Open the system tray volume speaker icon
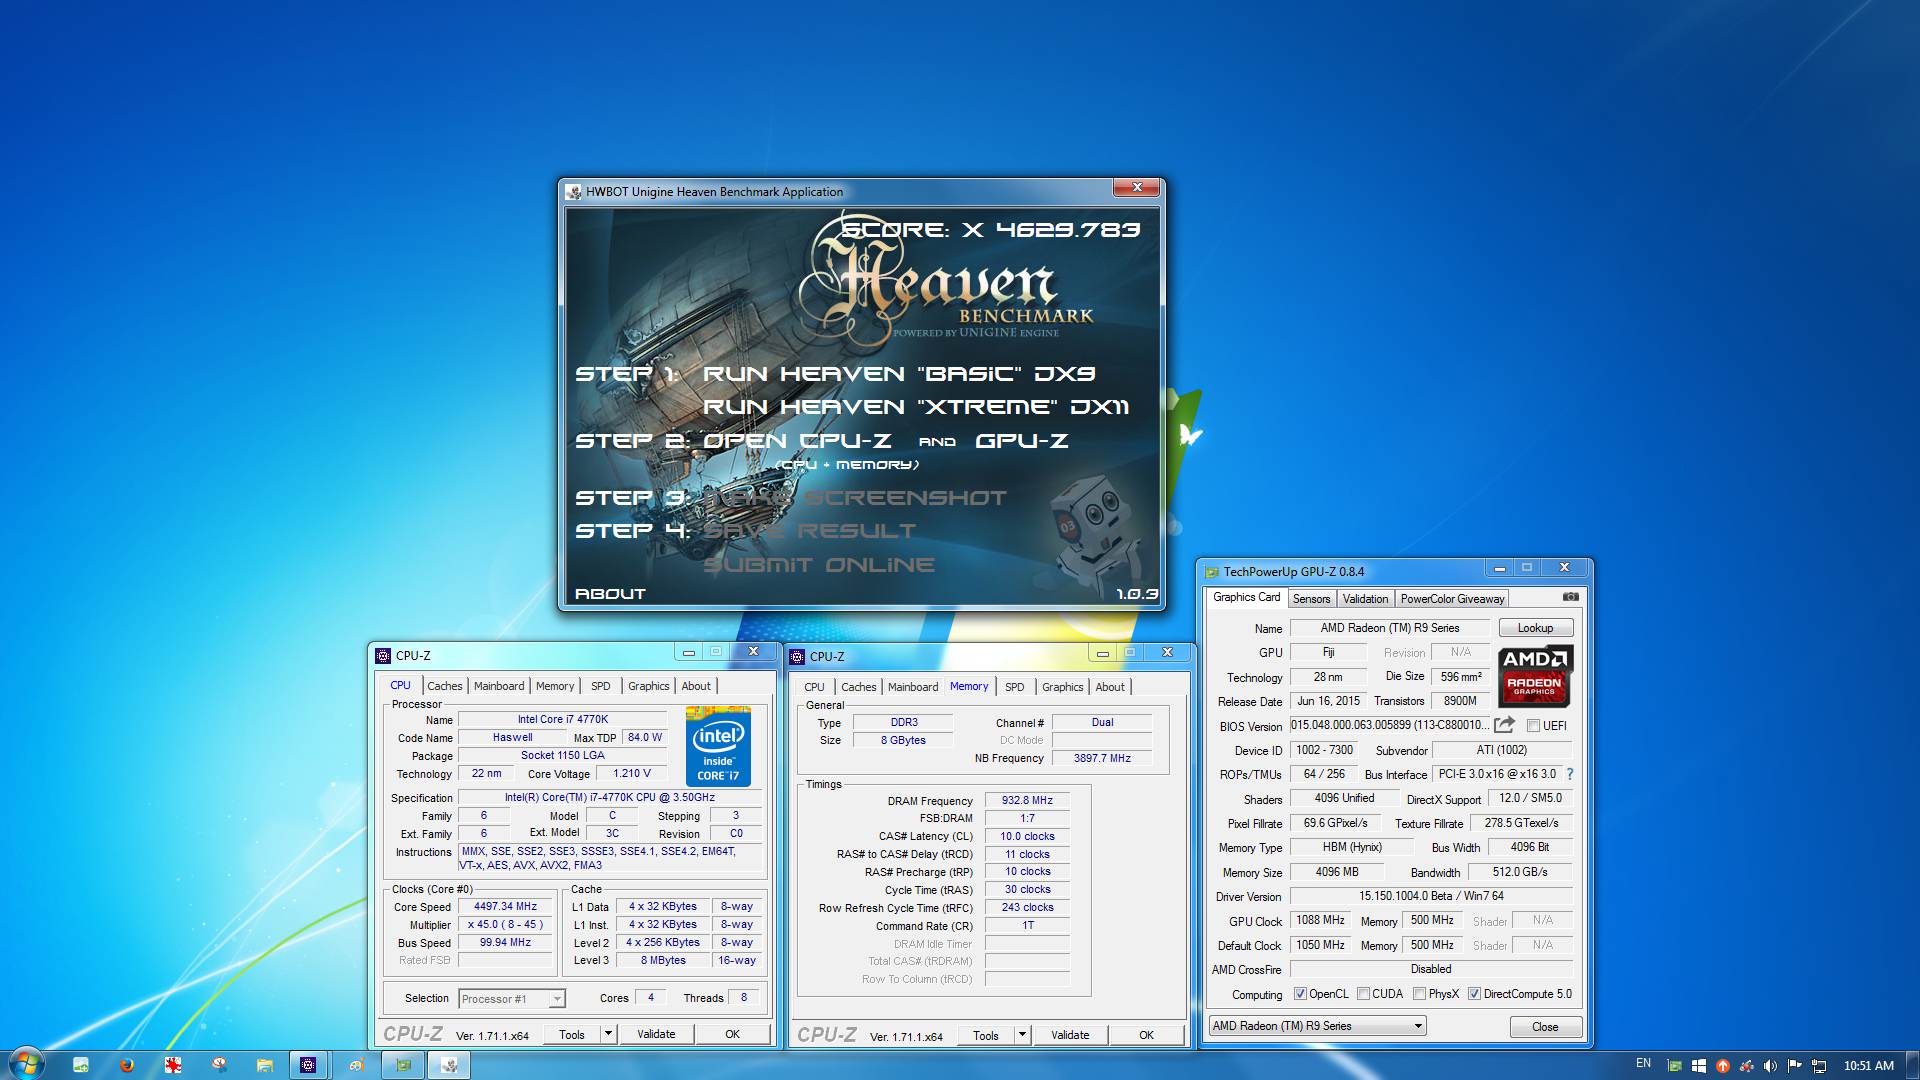The image size is (1920, 1080). [x=1770, y=1066]
